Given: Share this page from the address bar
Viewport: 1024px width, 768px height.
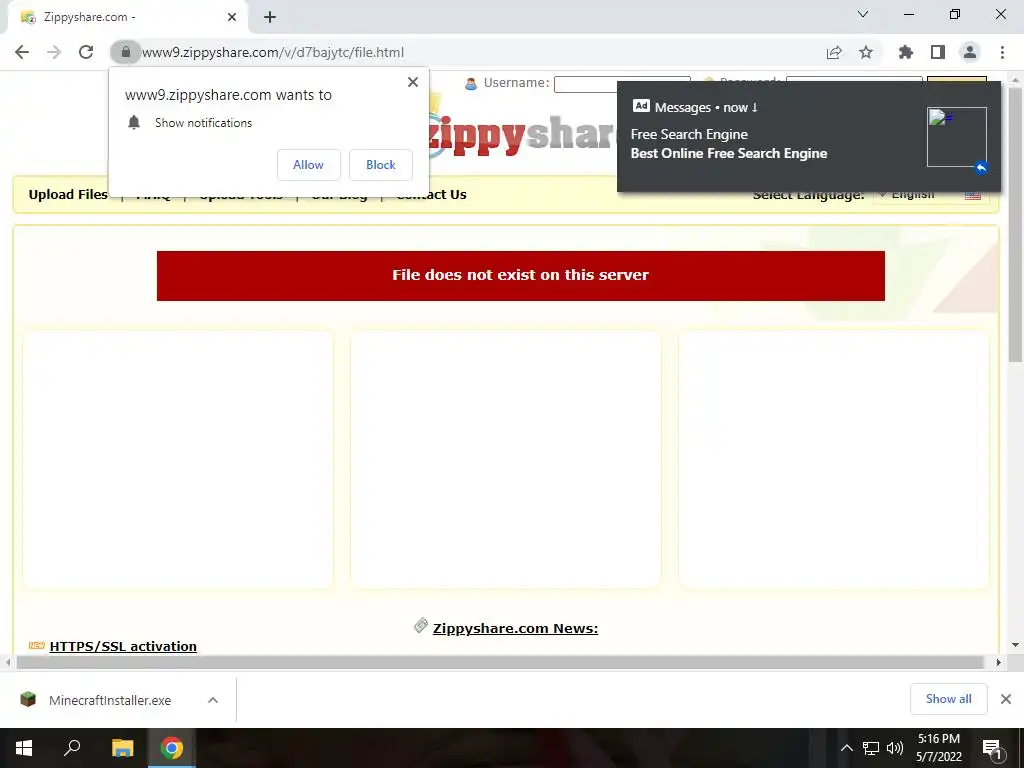Looking at the screenshot, I should point(834,52).
